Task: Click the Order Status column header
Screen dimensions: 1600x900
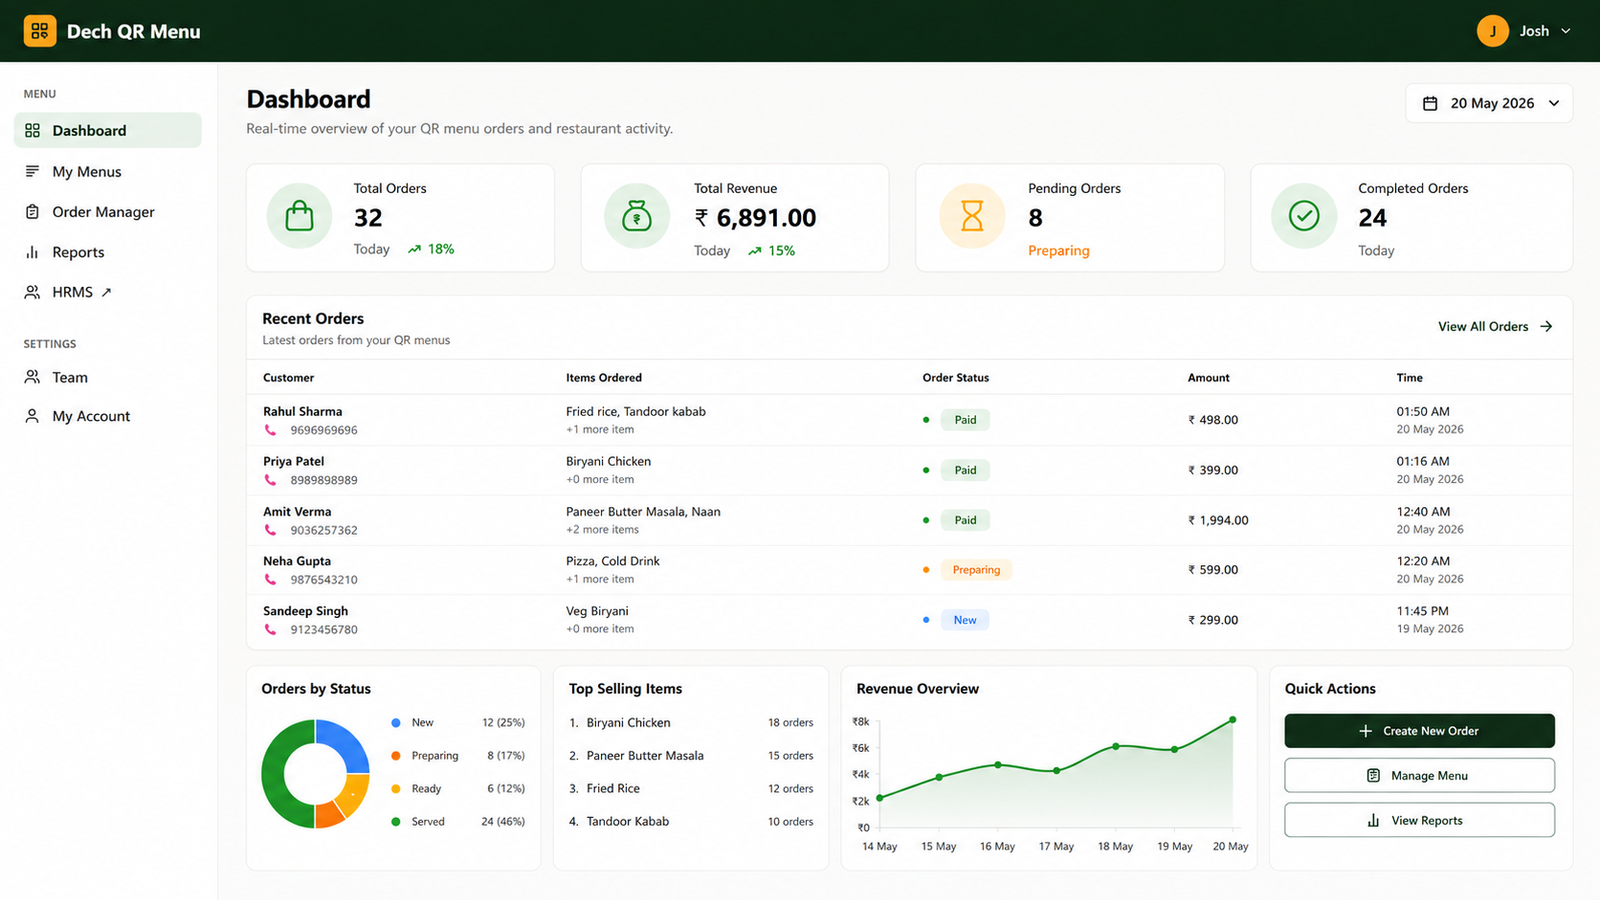Action: [955, 378]
